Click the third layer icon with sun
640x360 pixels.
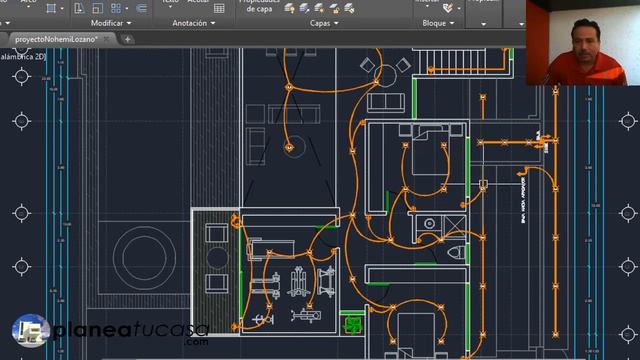point(319,8)
